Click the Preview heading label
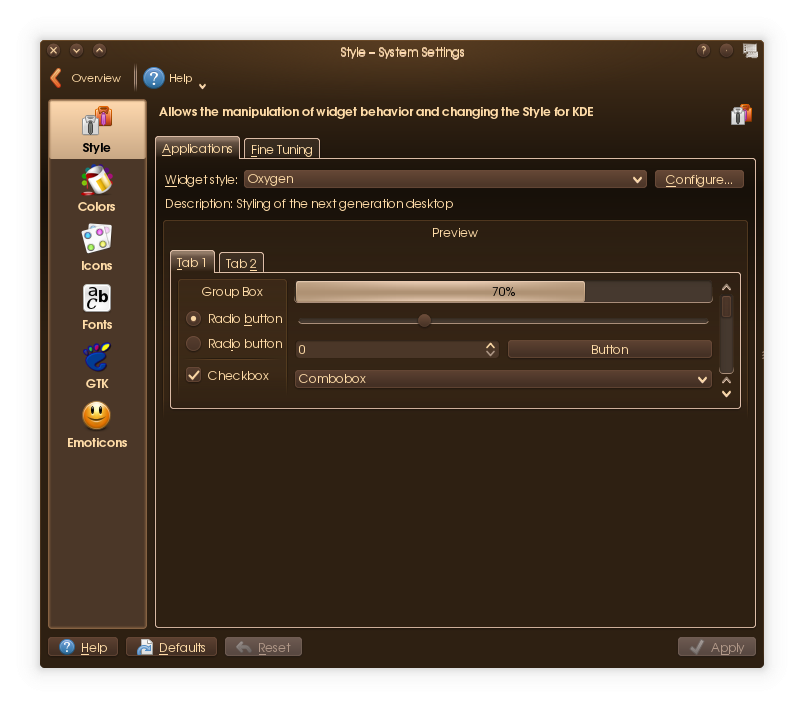The image size is (804, 708). pyautogui.click(x=455, y=233)
